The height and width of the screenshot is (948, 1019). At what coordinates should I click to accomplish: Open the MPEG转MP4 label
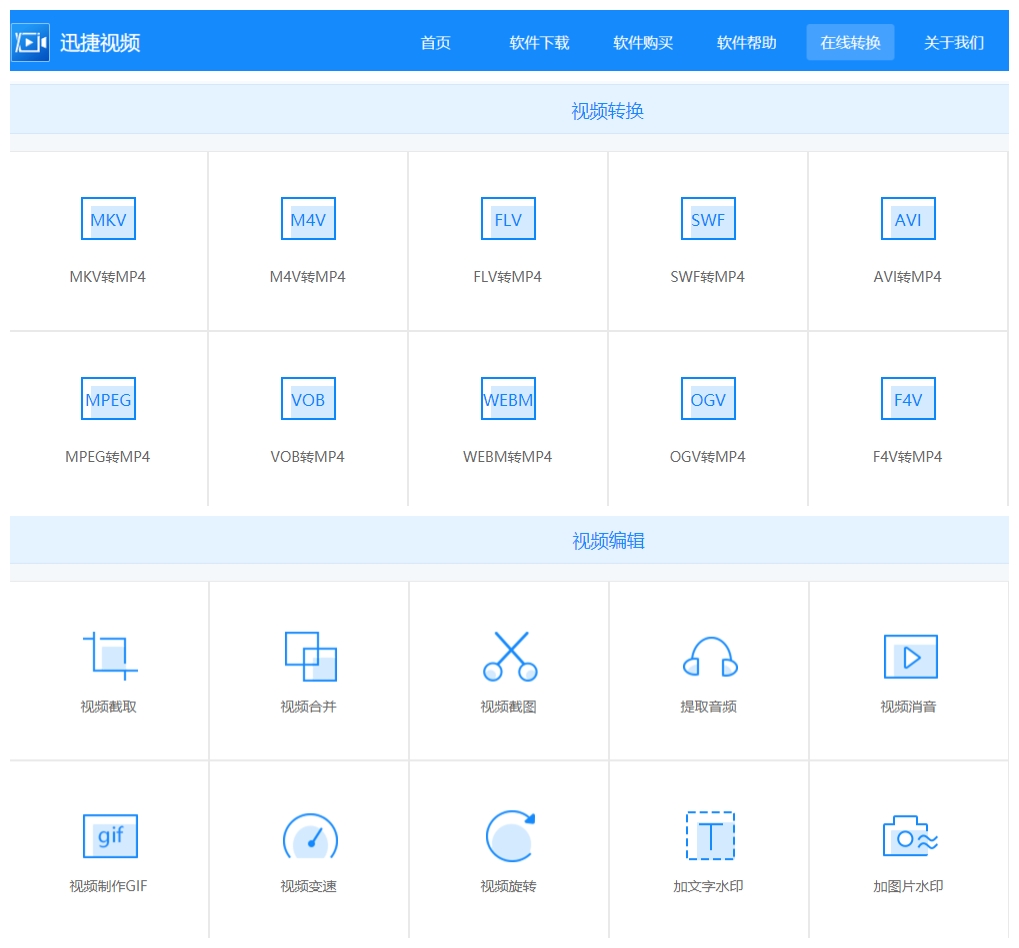pos(108,457)
